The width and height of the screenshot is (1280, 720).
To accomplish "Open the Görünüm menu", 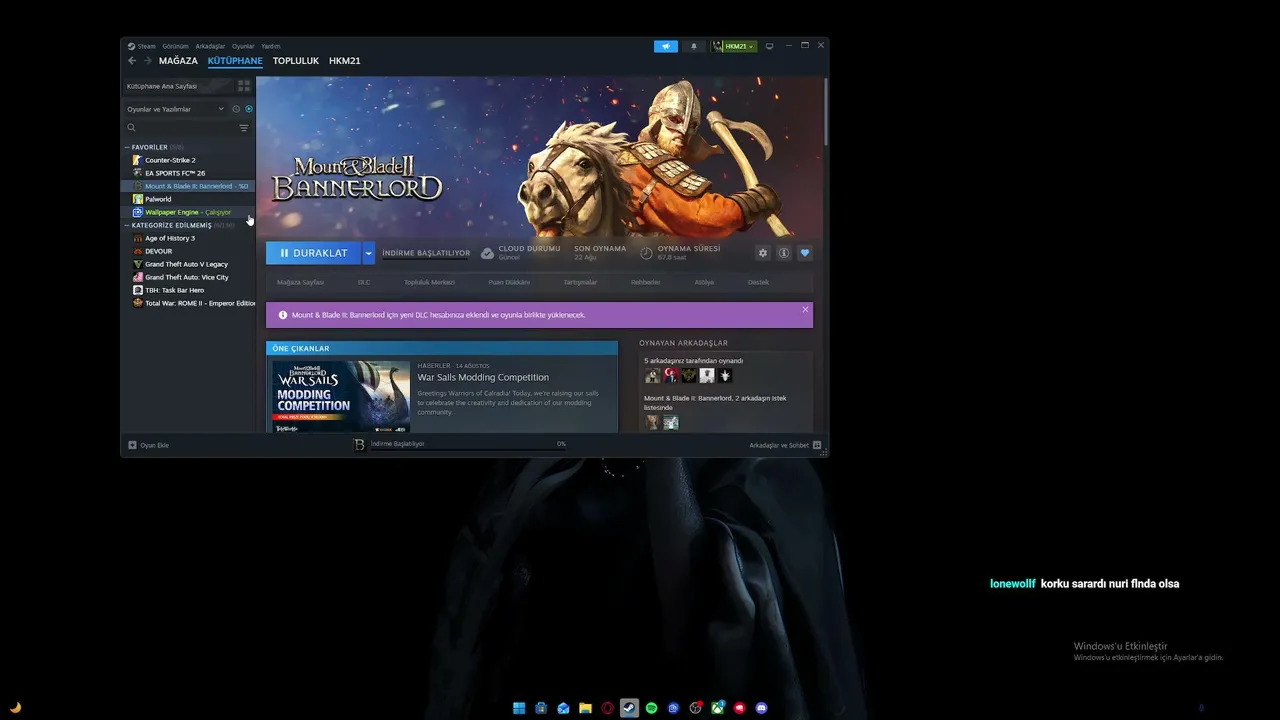I will (x=175, y=46).
